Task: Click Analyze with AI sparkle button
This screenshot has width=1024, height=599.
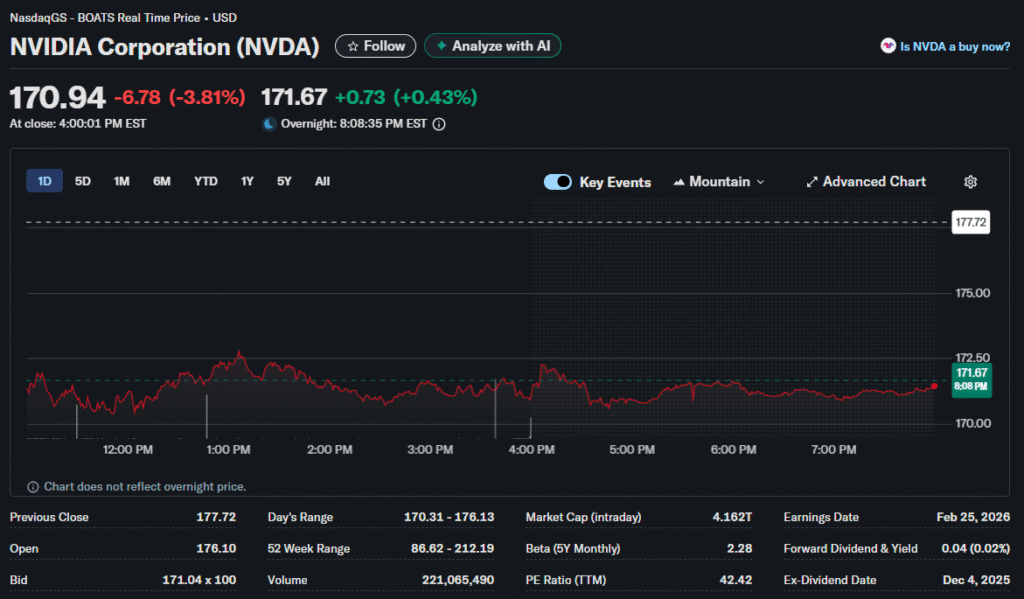Action: [x=492, y=46]
